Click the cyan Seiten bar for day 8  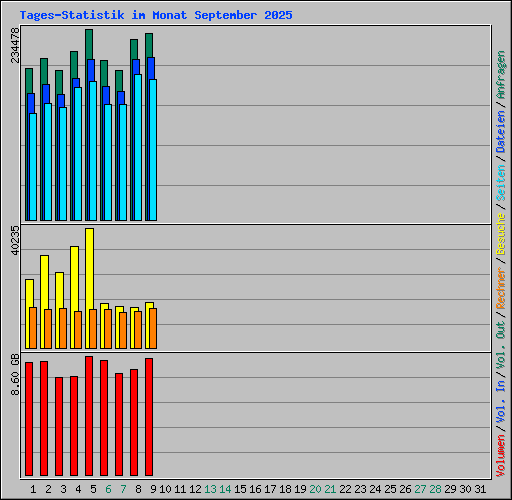tap(138, 148)
